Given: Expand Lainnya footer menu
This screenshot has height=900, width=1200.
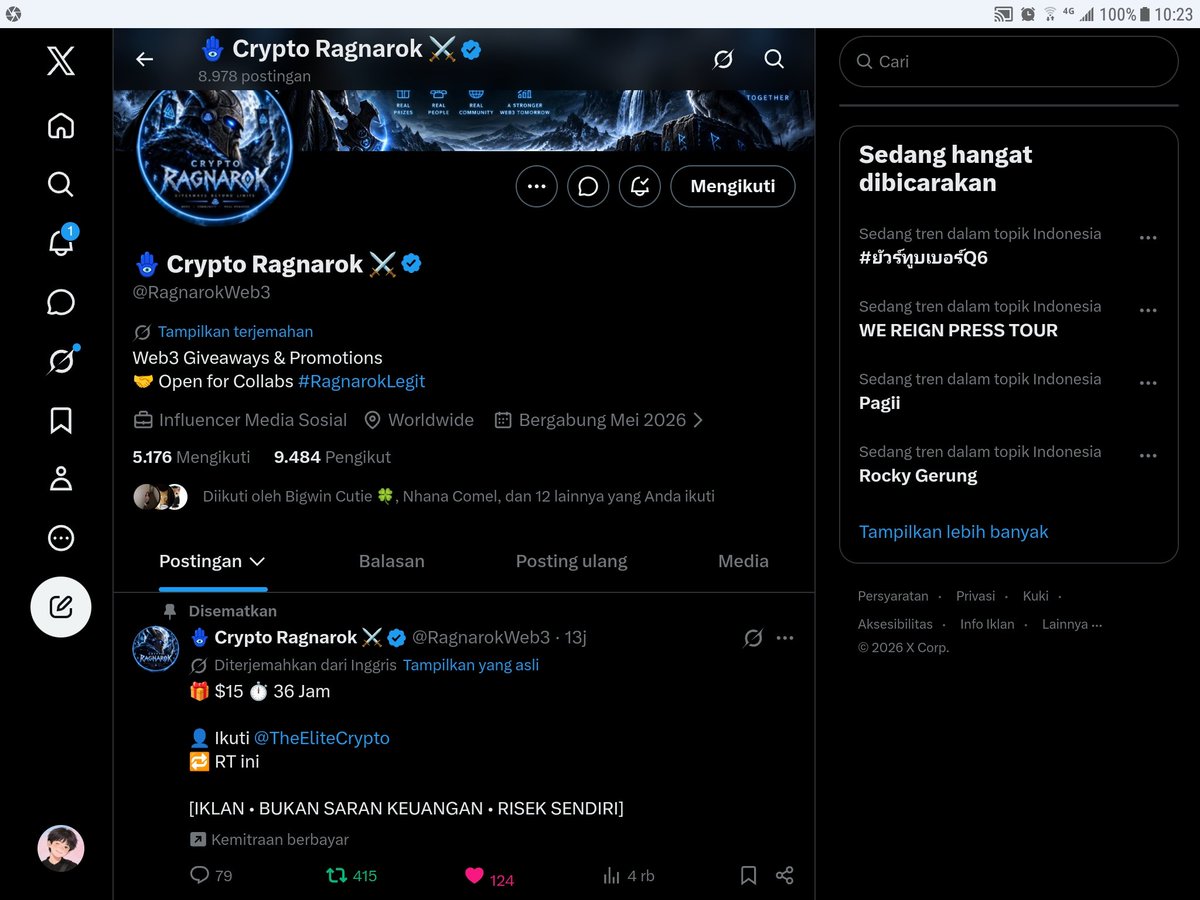Looking at the screenshot, I should (x=1072, y=624).
